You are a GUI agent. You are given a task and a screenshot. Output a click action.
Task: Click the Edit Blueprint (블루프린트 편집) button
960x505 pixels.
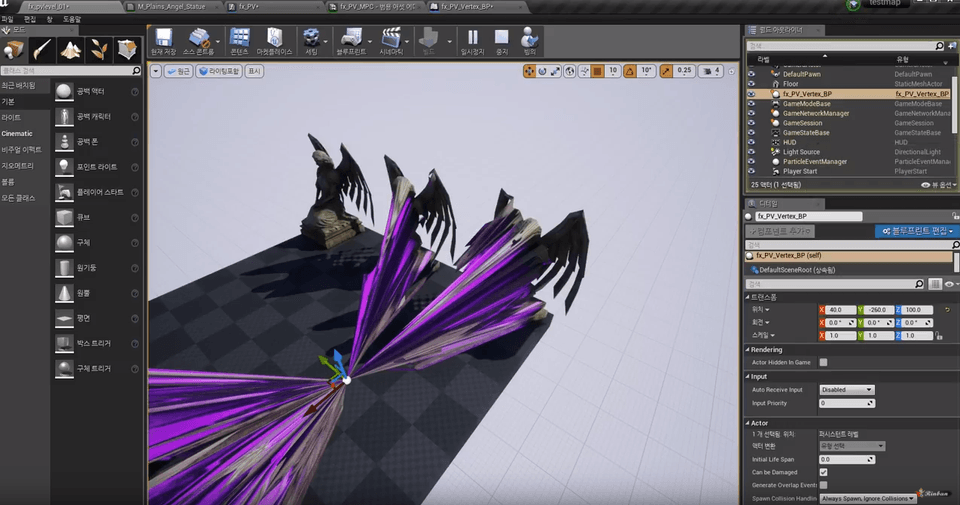917,231
